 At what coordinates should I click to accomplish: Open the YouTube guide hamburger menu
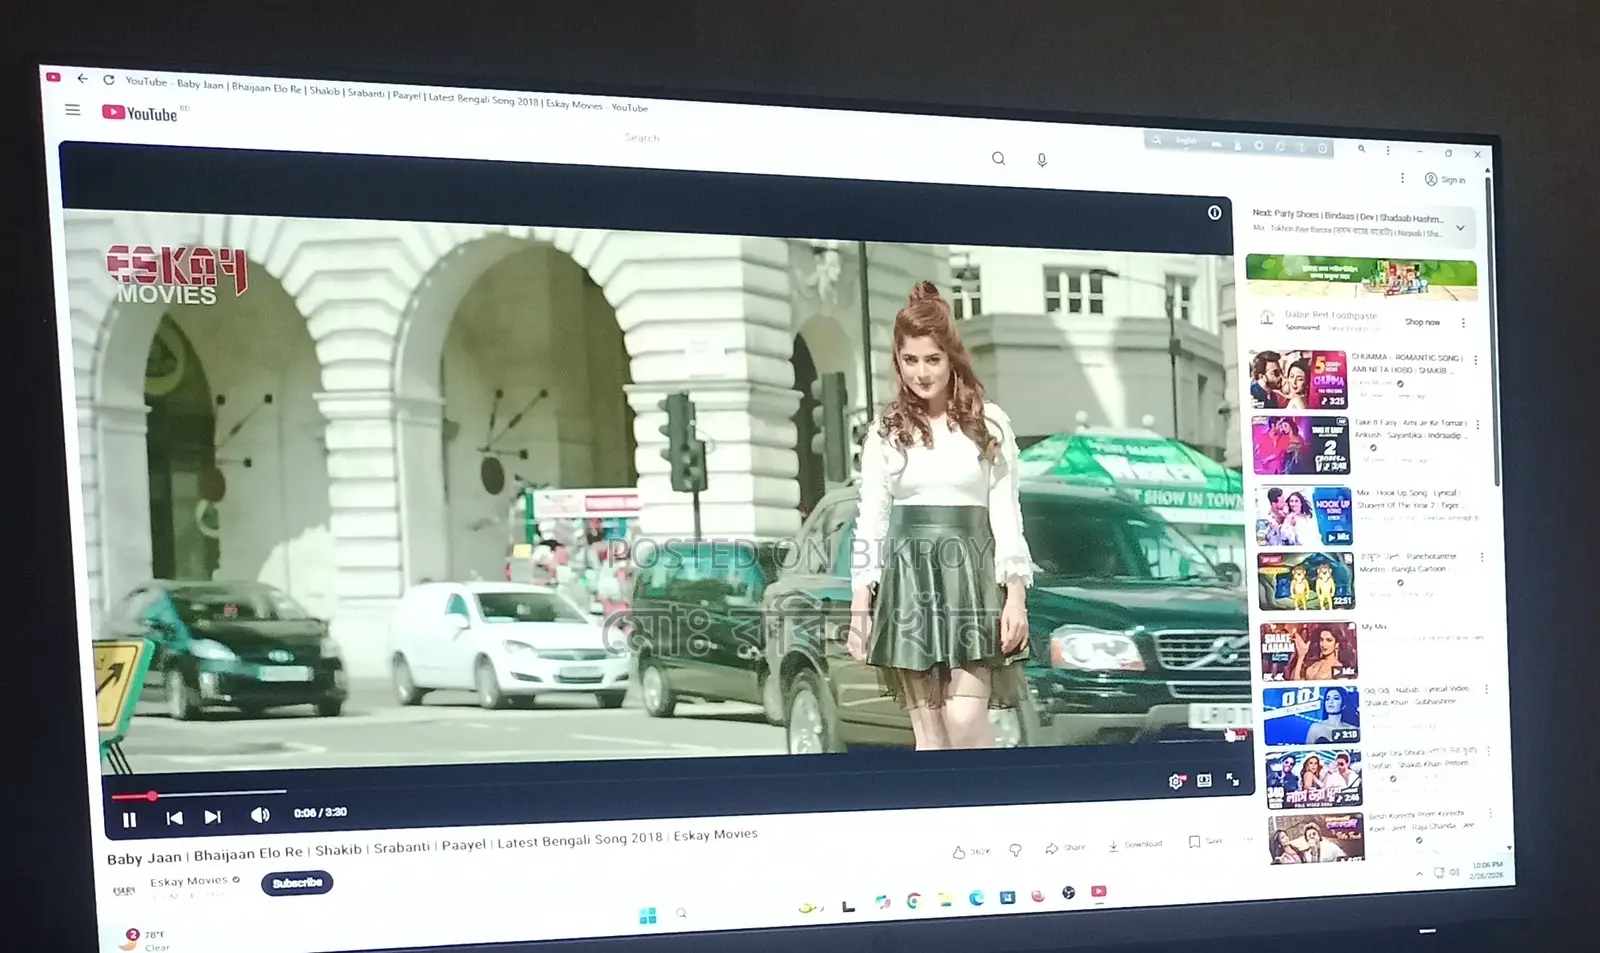tap(73, 110)
